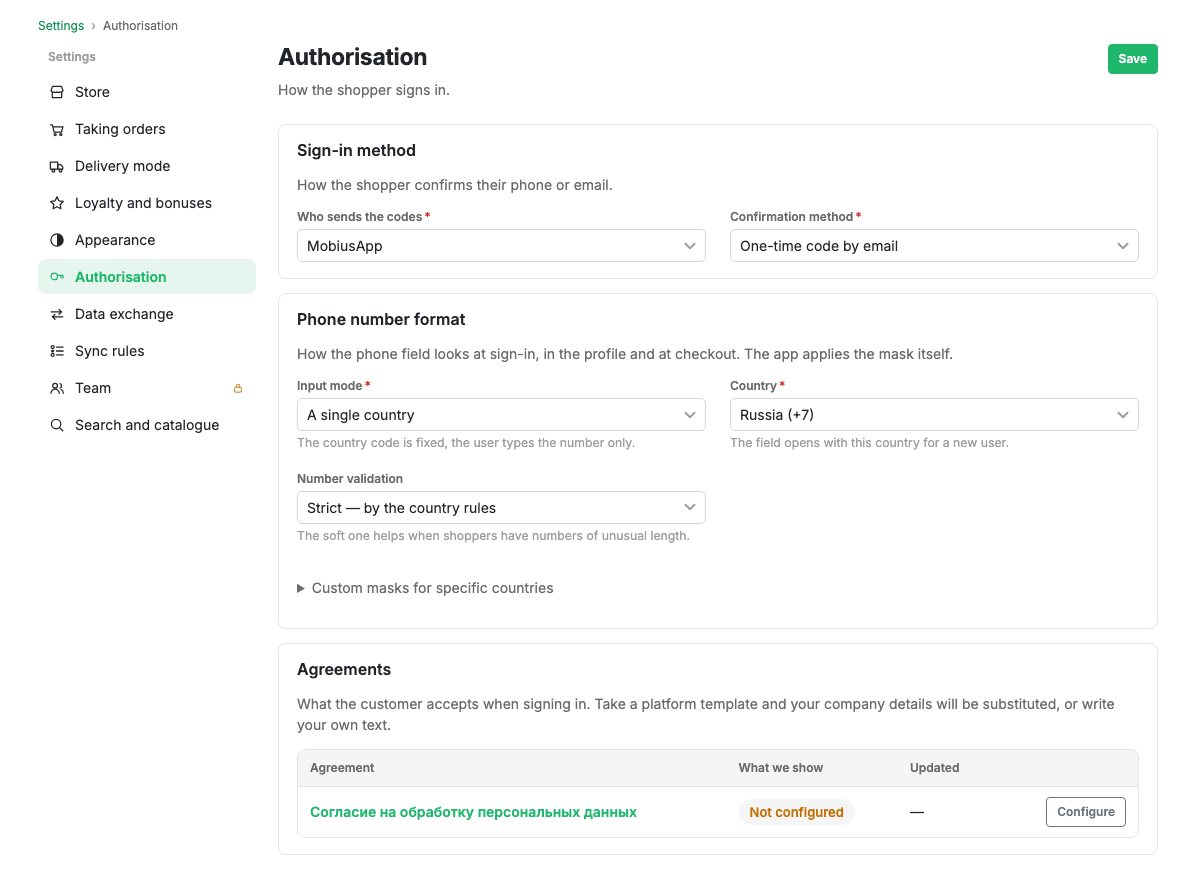Click the Search and catalogue magnifier icon
The height and width of the screenshot is (874, 1196).
tap(57, 426)
